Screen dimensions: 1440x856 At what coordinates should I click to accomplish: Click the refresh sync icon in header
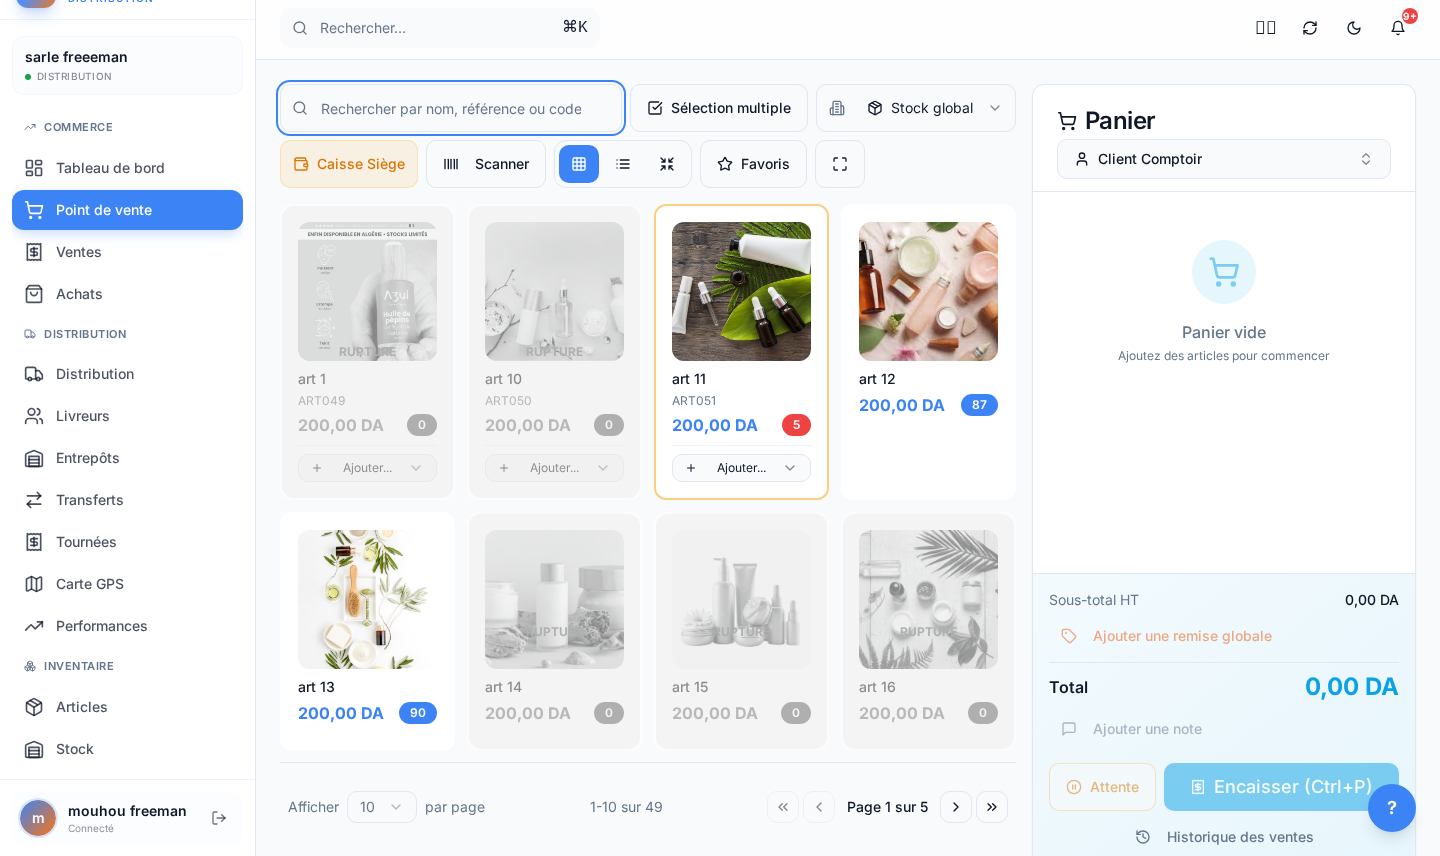pos(1310,28)
